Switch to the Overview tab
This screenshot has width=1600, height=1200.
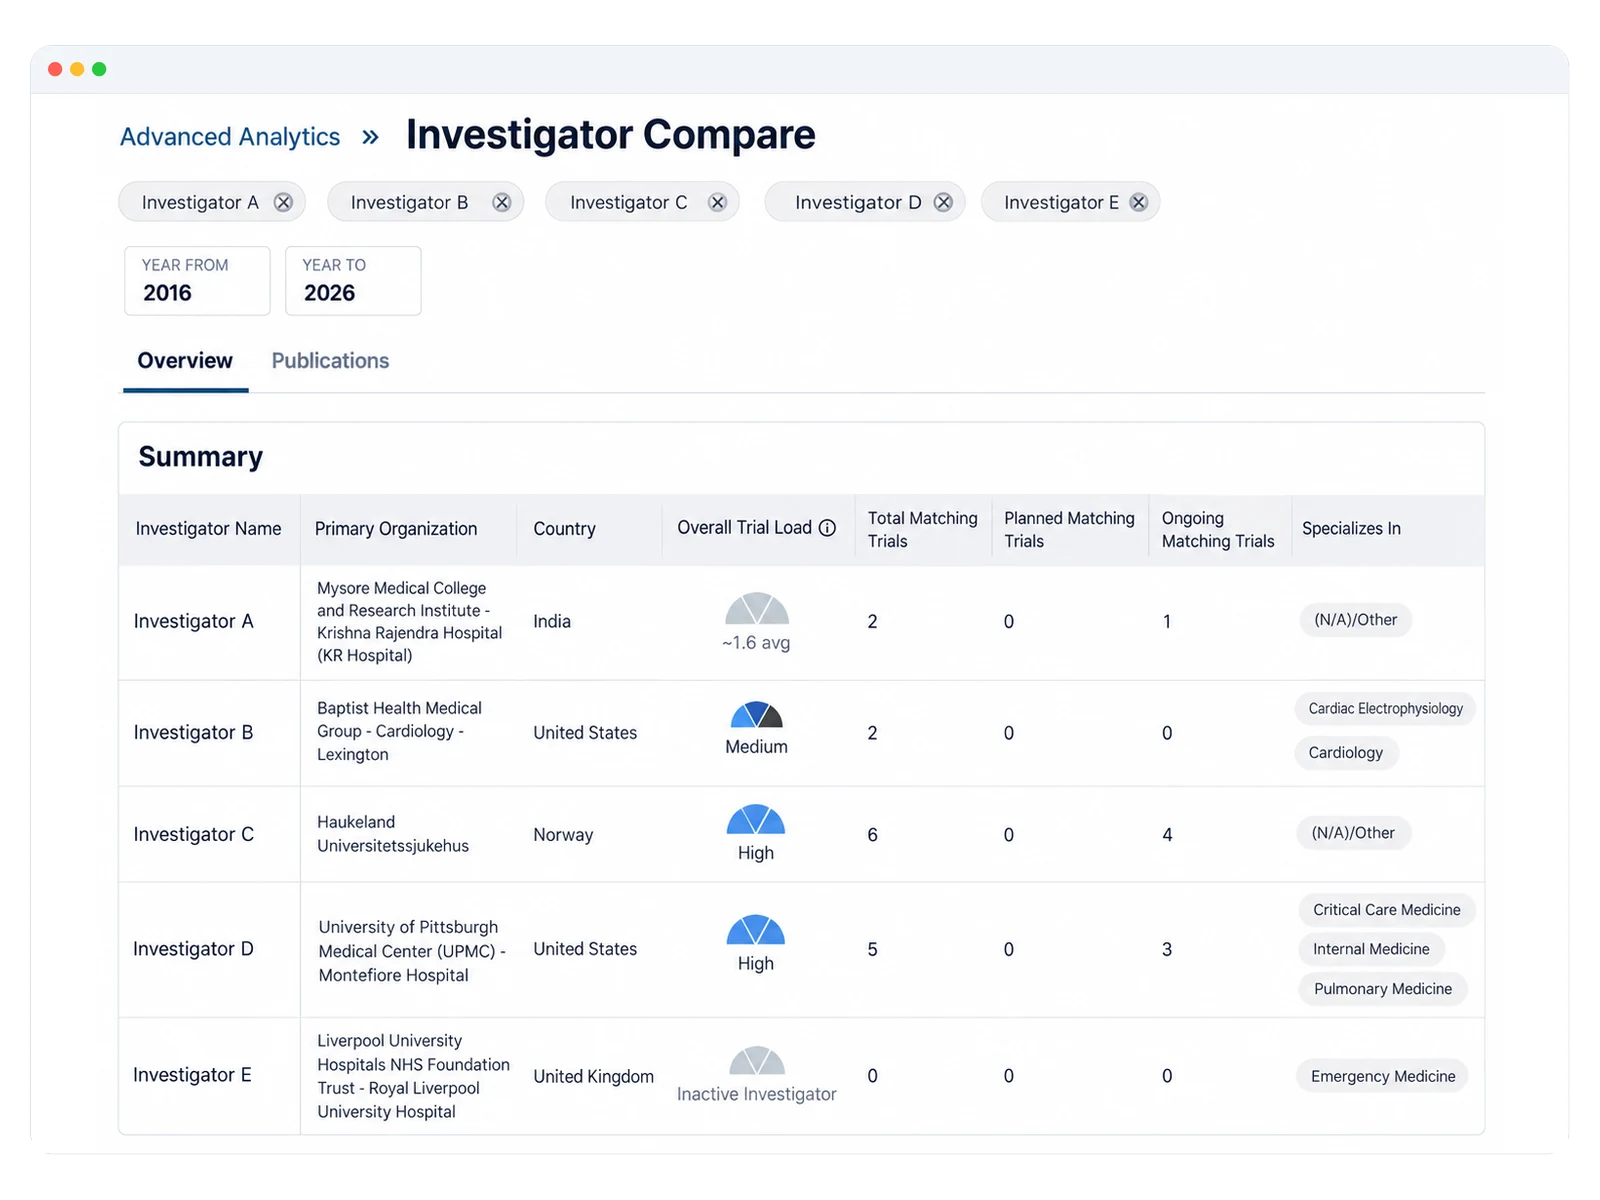coord(185,361)
